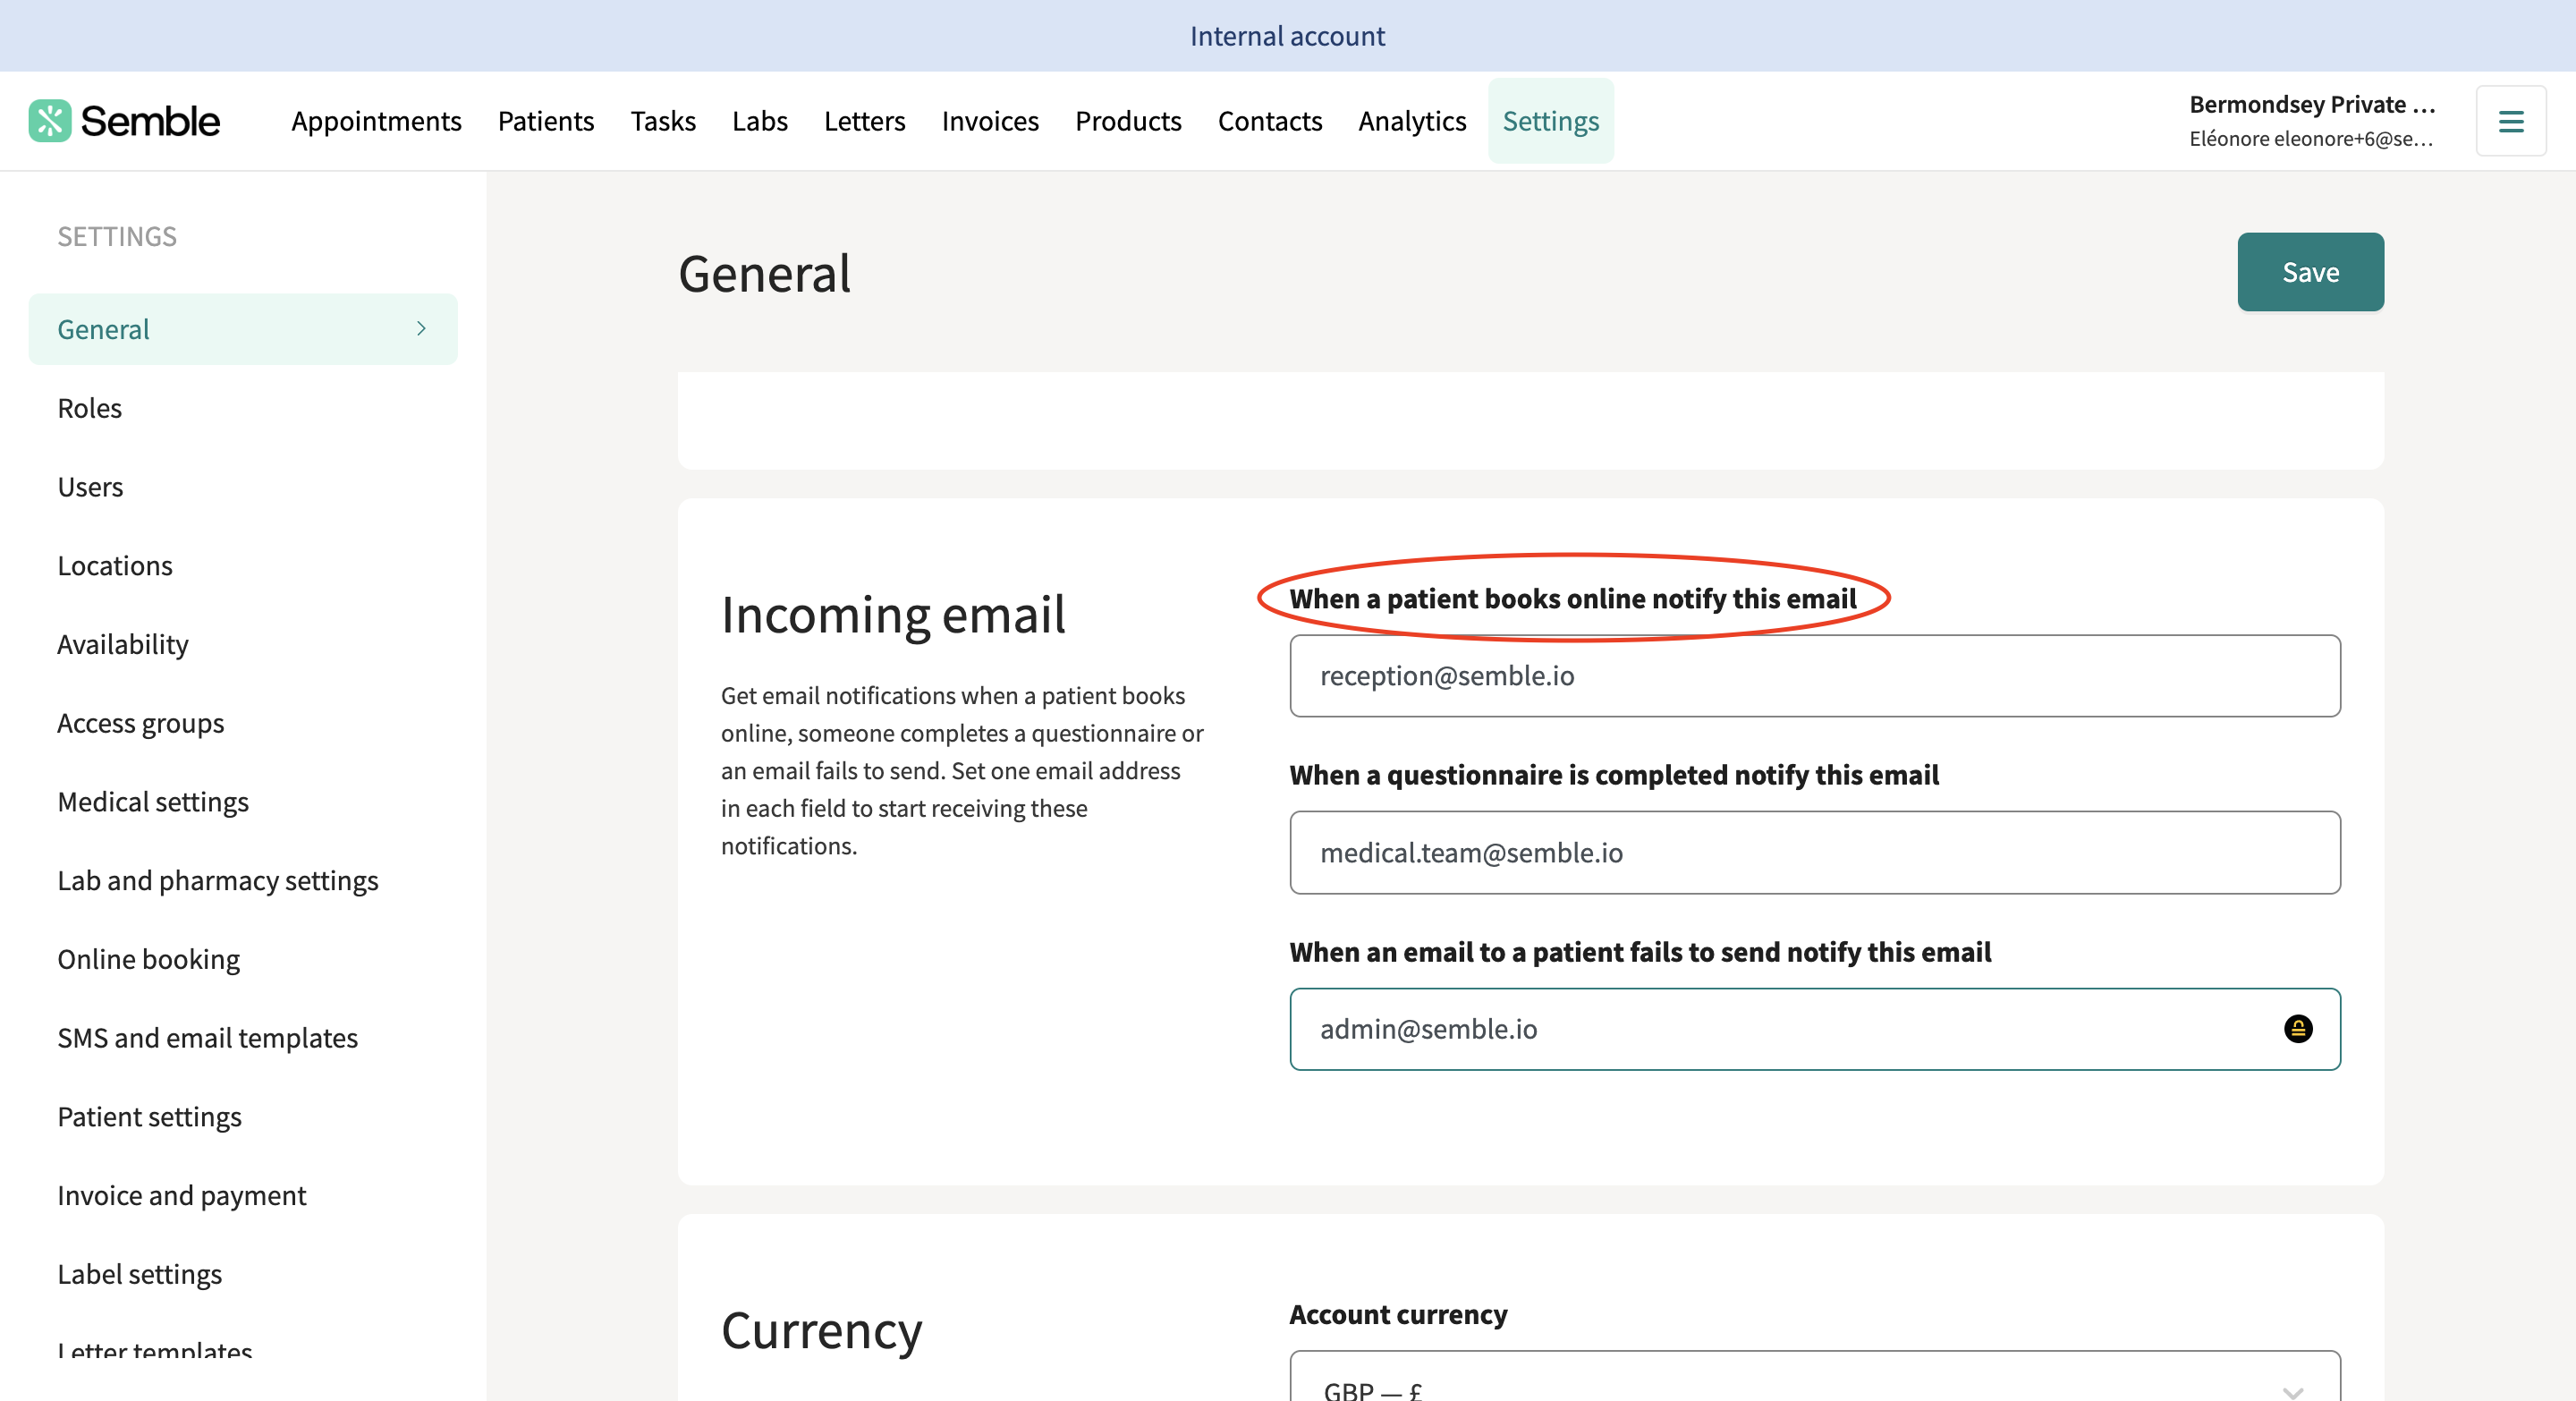
Task: Select the Settings tab
Action: (x=1550, y=121)
